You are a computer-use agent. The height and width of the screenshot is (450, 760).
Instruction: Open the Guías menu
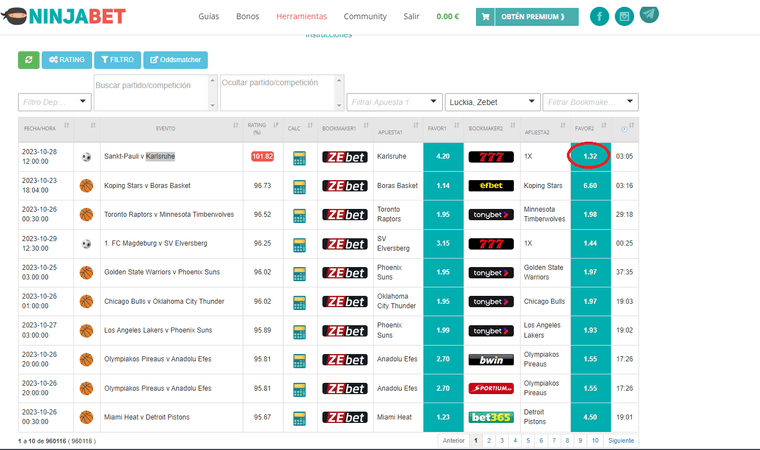[x=208, y=16]
